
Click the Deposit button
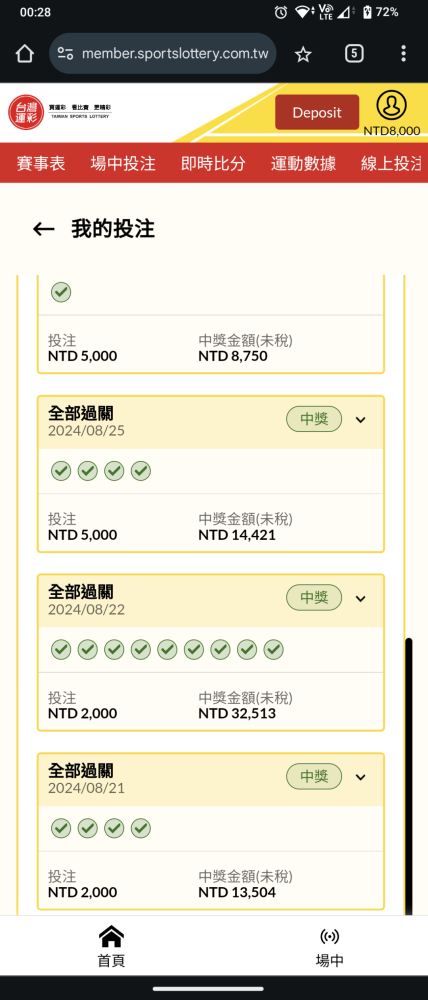click(317, 112)
